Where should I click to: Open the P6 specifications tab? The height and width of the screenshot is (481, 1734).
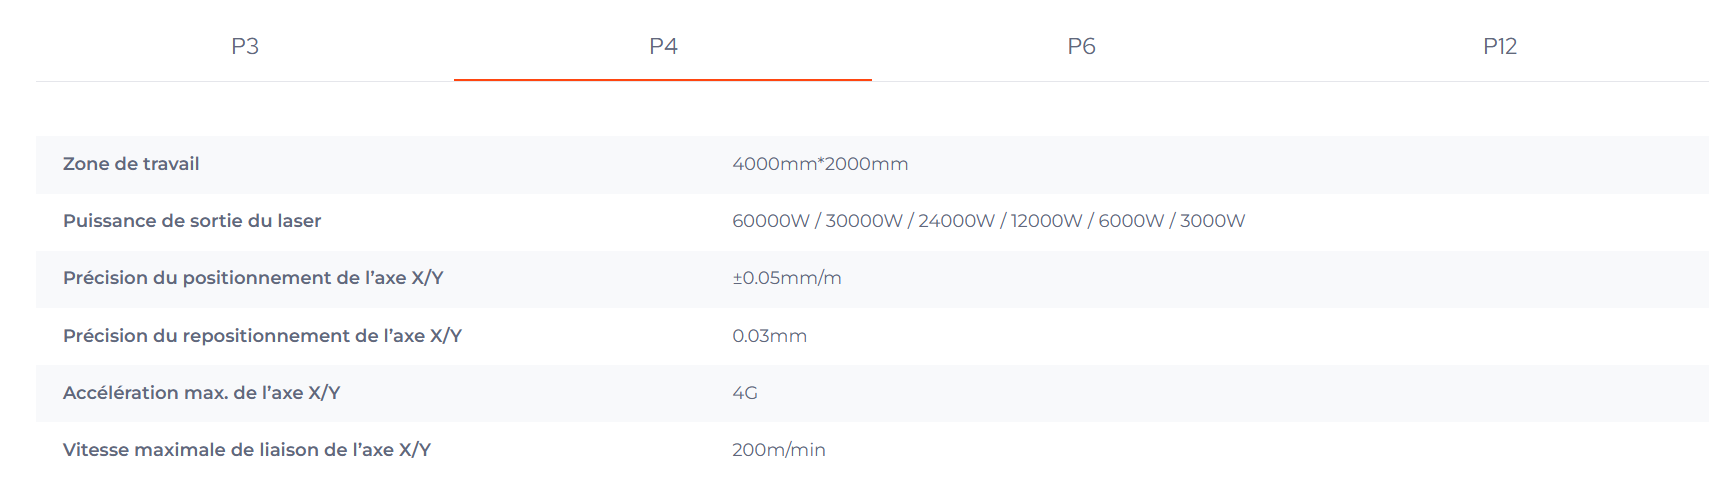point(1081,46)
